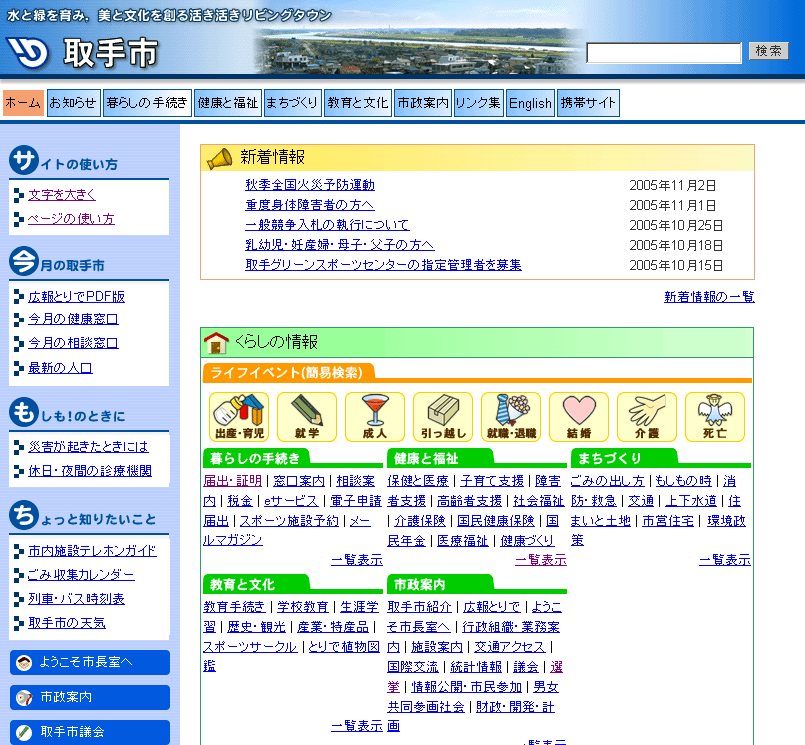Select the 結婚 heart icon
The width and height of the screenshot is (805, 745).
(x=579, y=417)
